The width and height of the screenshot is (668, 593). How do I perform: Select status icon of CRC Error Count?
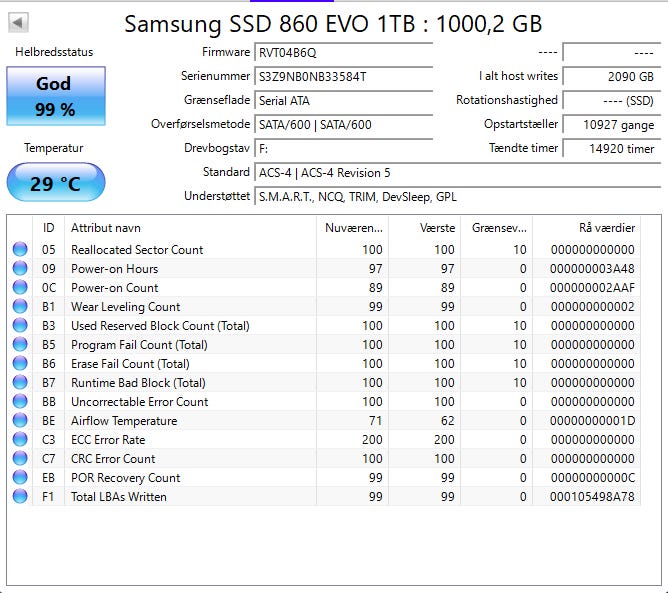[x=20, y=458]
